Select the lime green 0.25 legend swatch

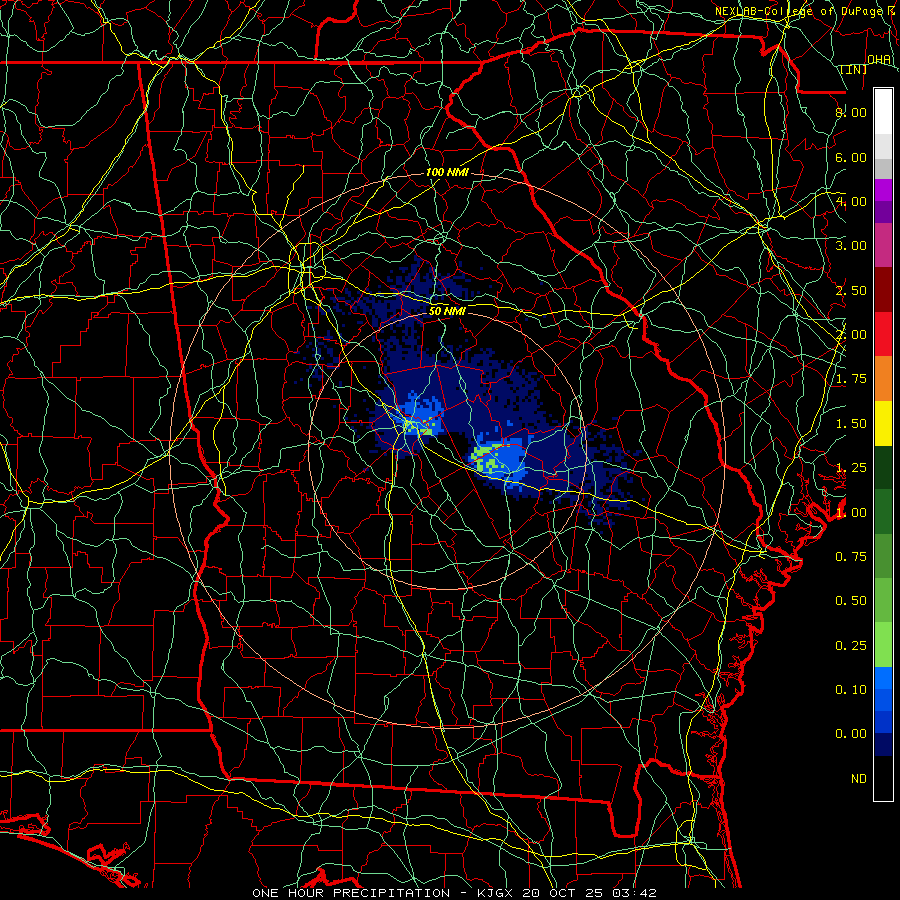tap(883, 645)
